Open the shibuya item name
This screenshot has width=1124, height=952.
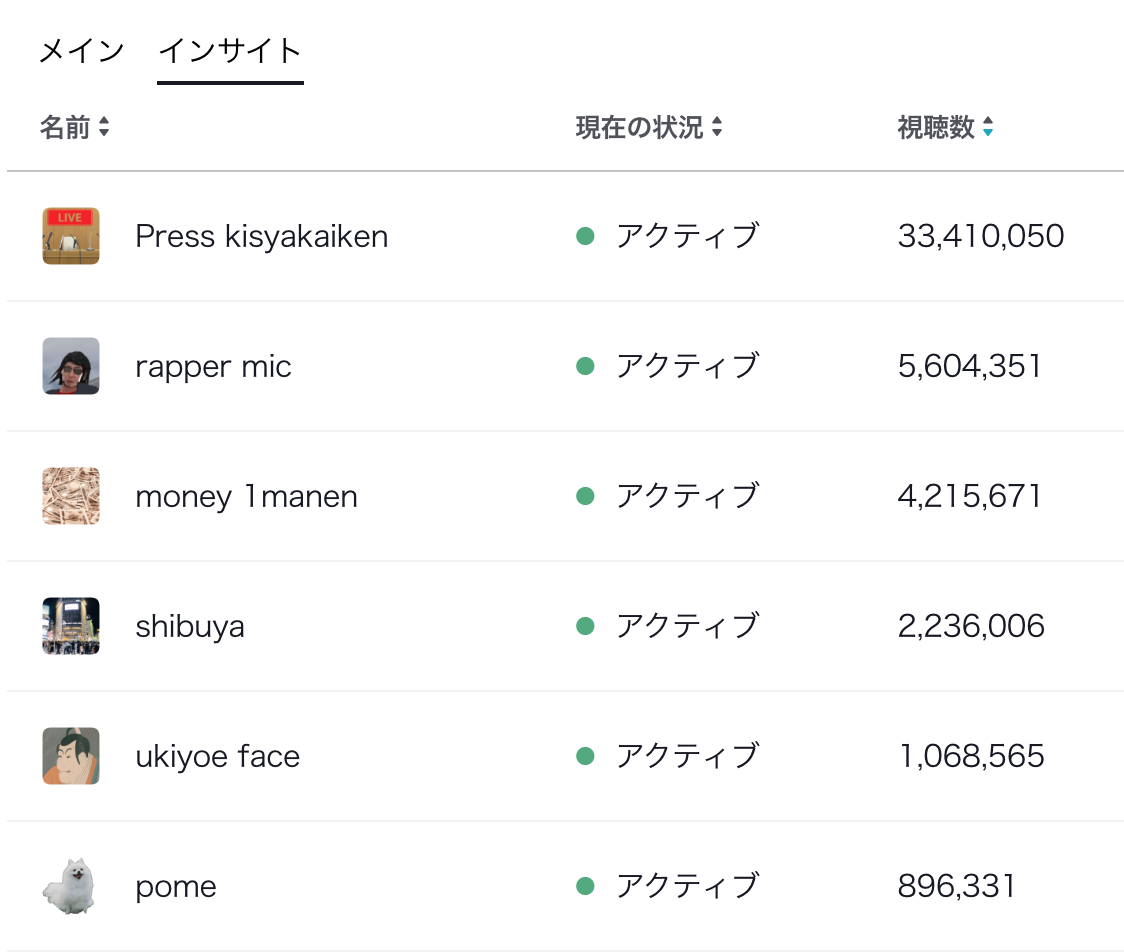click(190, 627)
